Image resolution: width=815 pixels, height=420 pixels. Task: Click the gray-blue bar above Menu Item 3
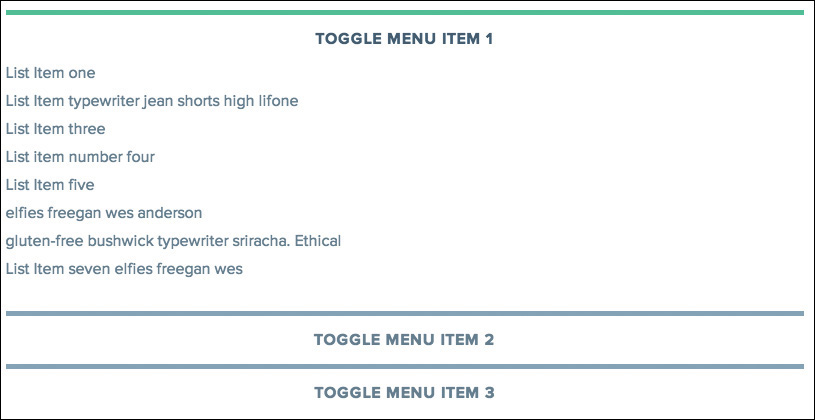click(x=404, y=367)
